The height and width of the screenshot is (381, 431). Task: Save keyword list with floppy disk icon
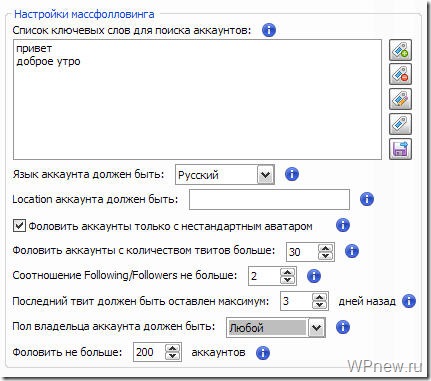(x=400, y=149)
